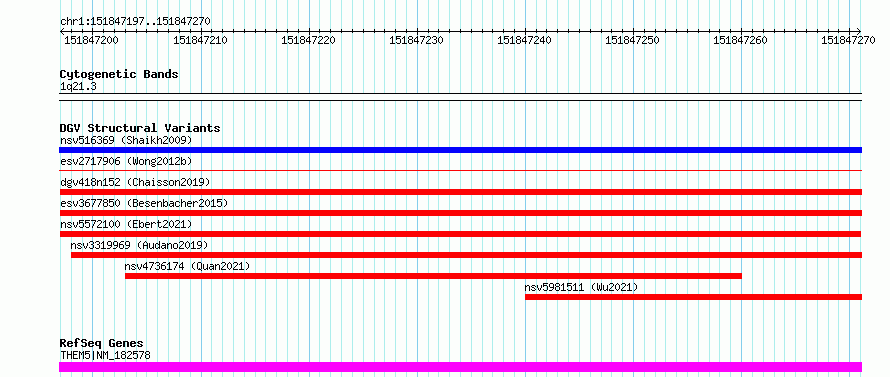This screenshot has width=890, height=377.
Task: Click the nsv4736174 Quan2021 red bar
Action: (x=433, y=276)
